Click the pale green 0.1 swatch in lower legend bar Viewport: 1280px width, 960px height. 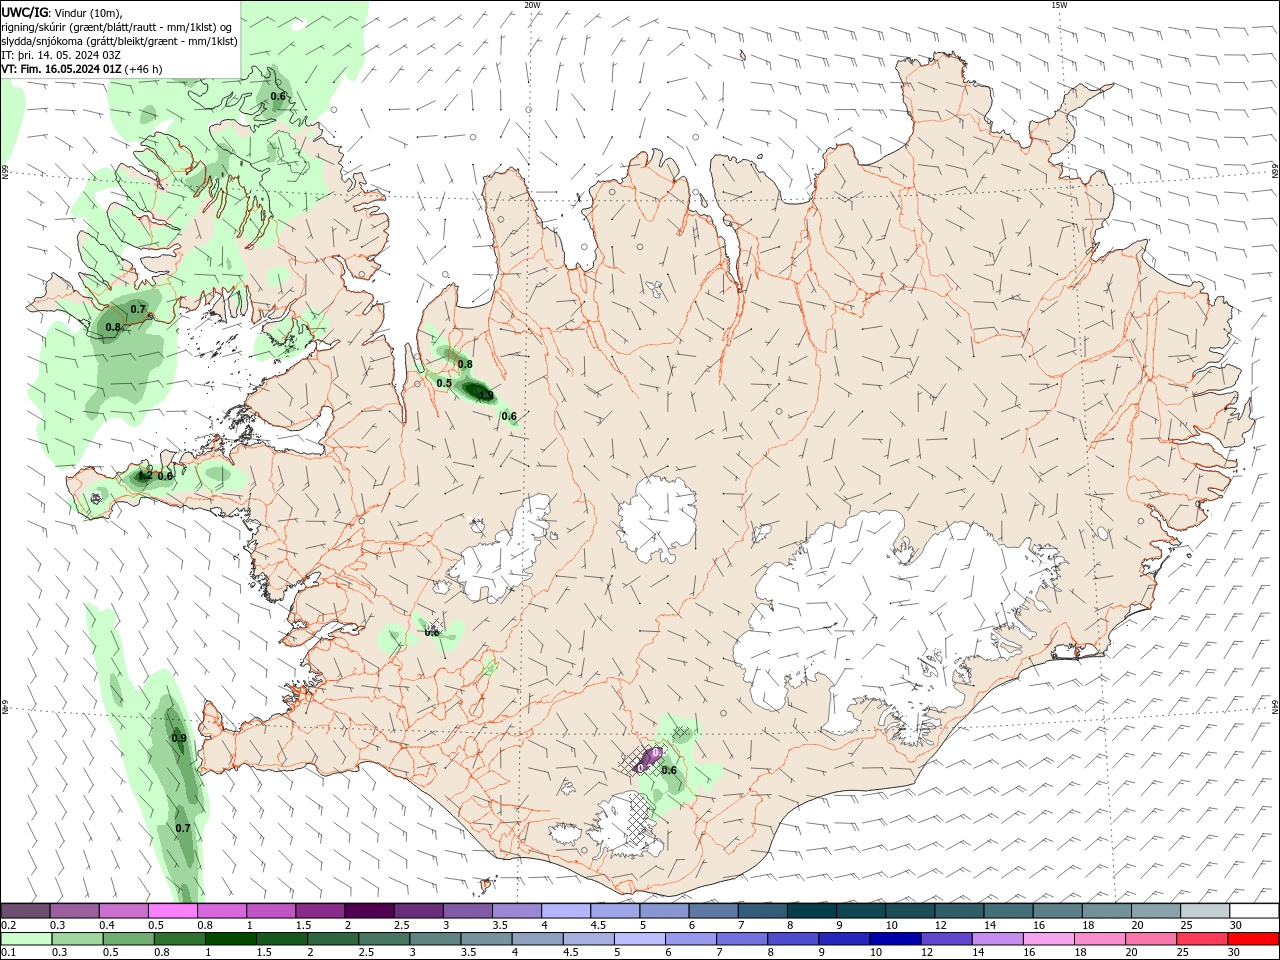click(26, 939)
